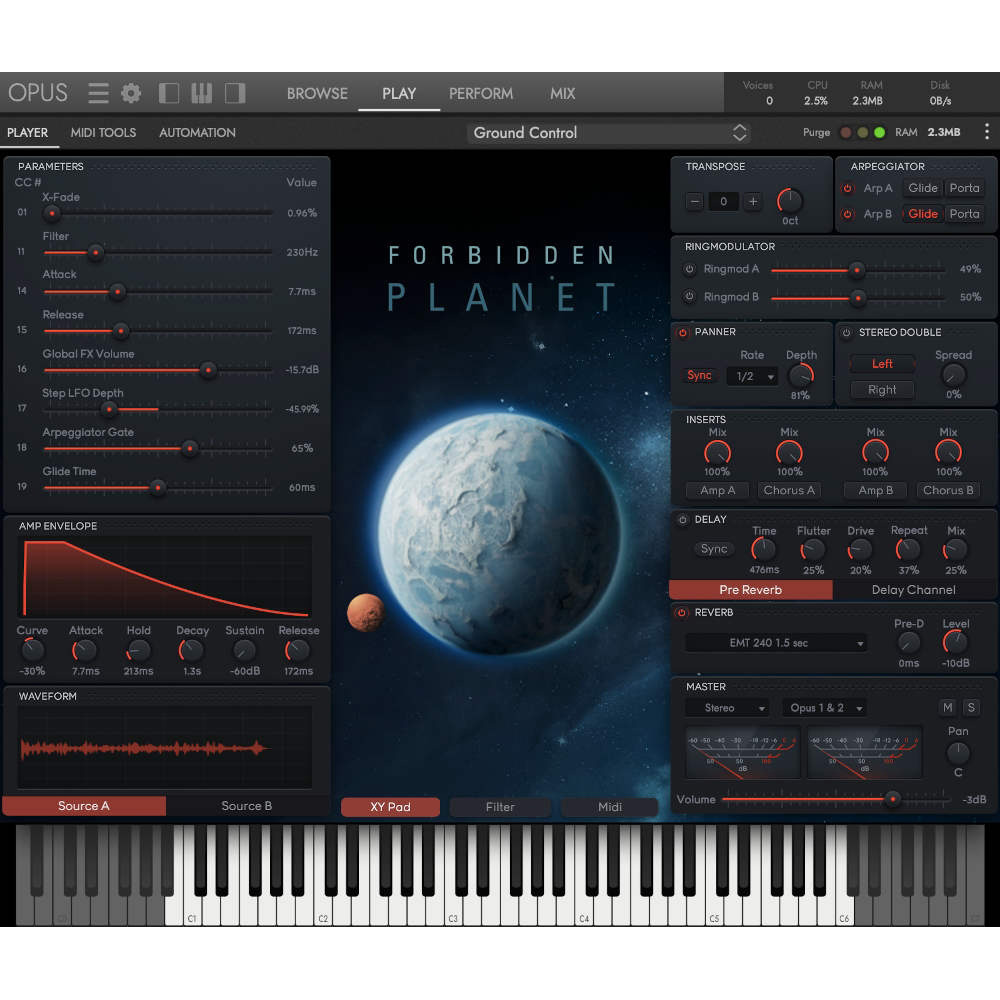Open the MIDI TOOLS tab

point(103,133)
